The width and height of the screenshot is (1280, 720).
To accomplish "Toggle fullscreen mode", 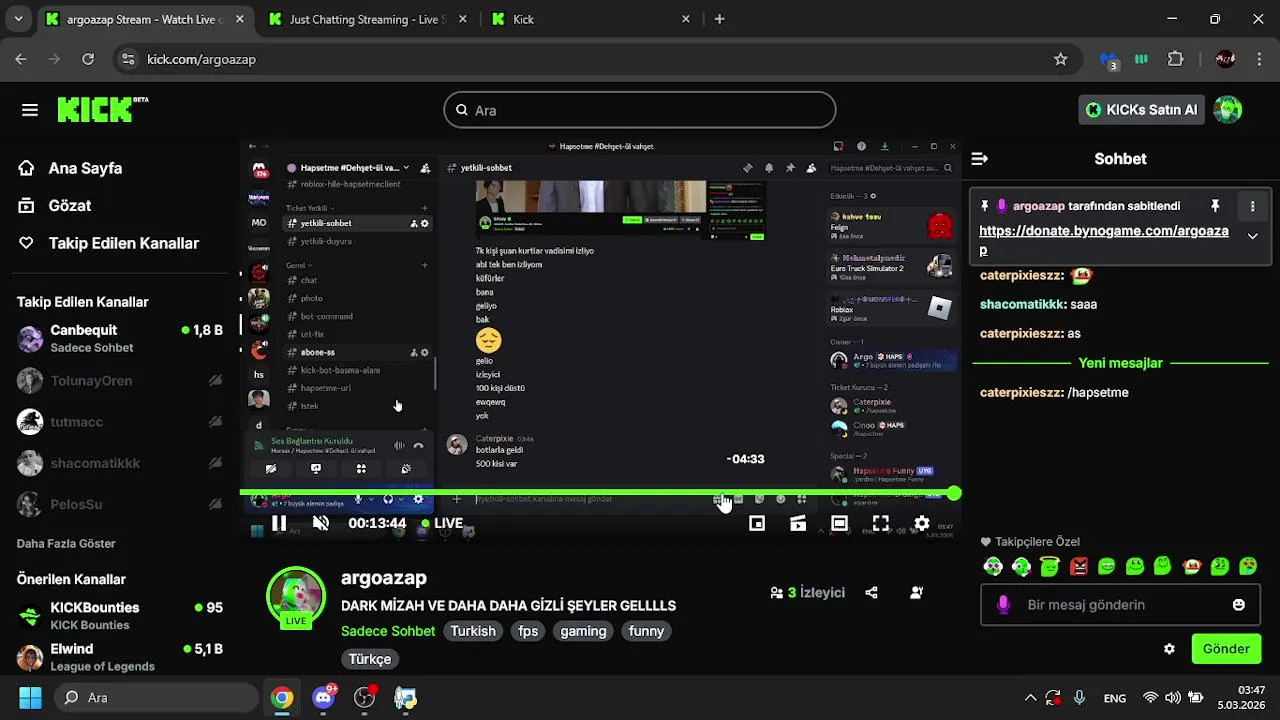I will point(880,523).
